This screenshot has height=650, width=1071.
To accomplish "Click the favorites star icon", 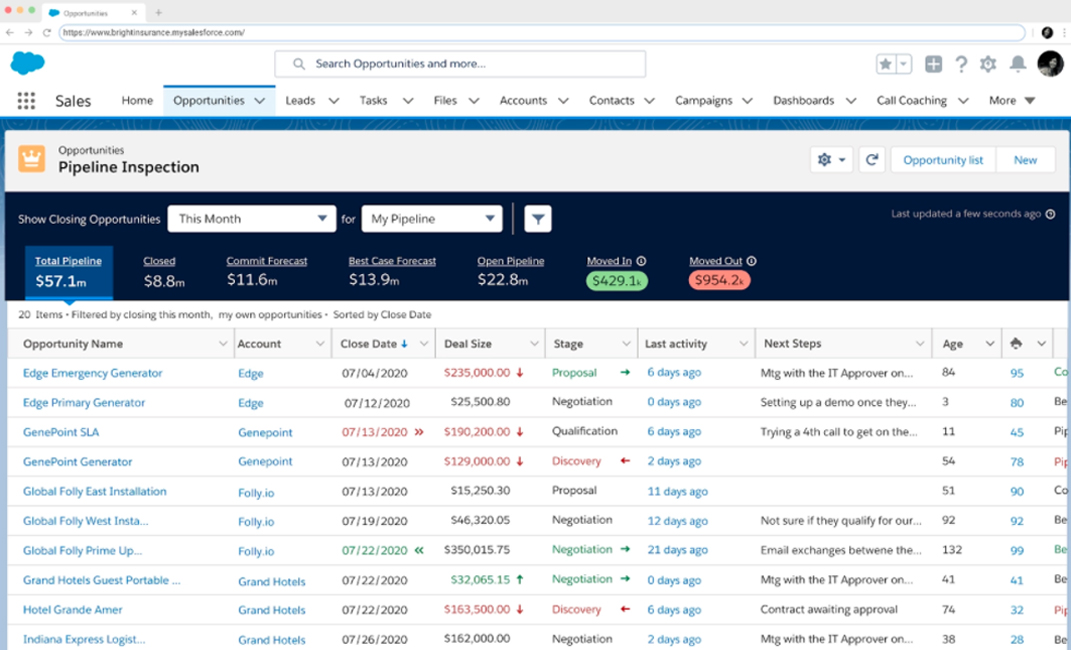I will [886, 64].
